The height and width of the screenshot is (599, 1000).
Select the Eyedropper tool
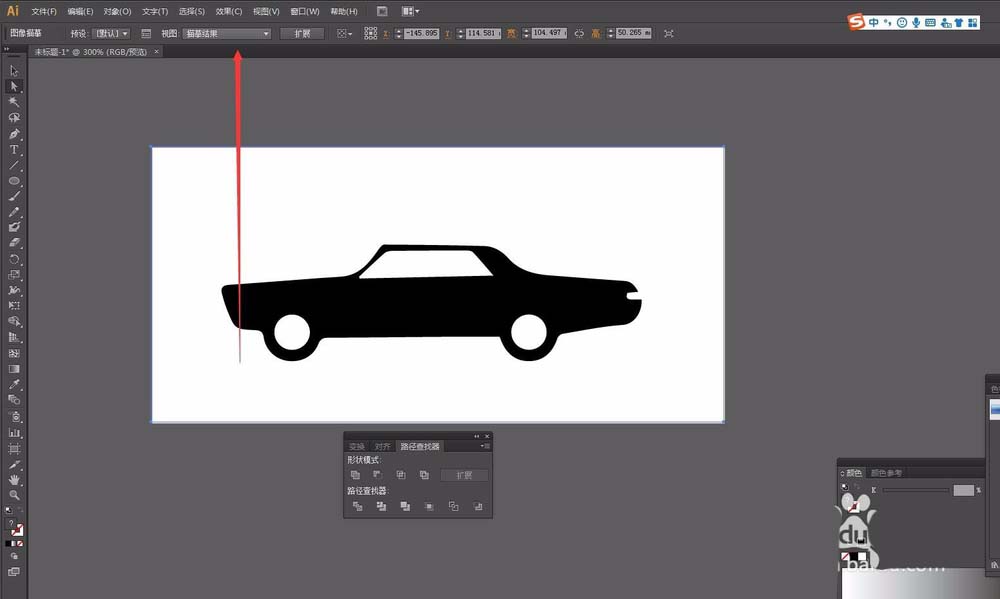point(14,384)
